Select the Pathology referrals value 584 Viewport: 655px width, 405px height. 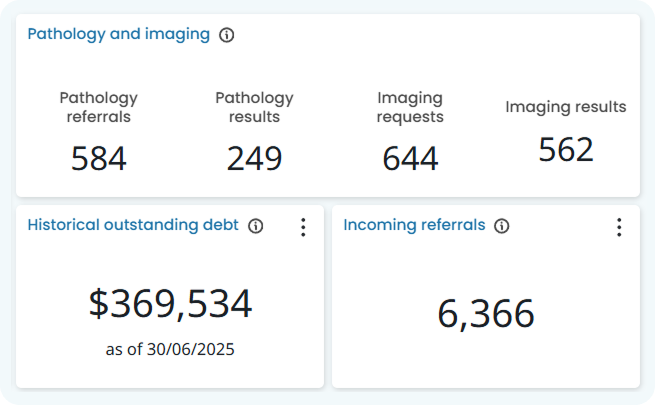click(x=99, y=159)
